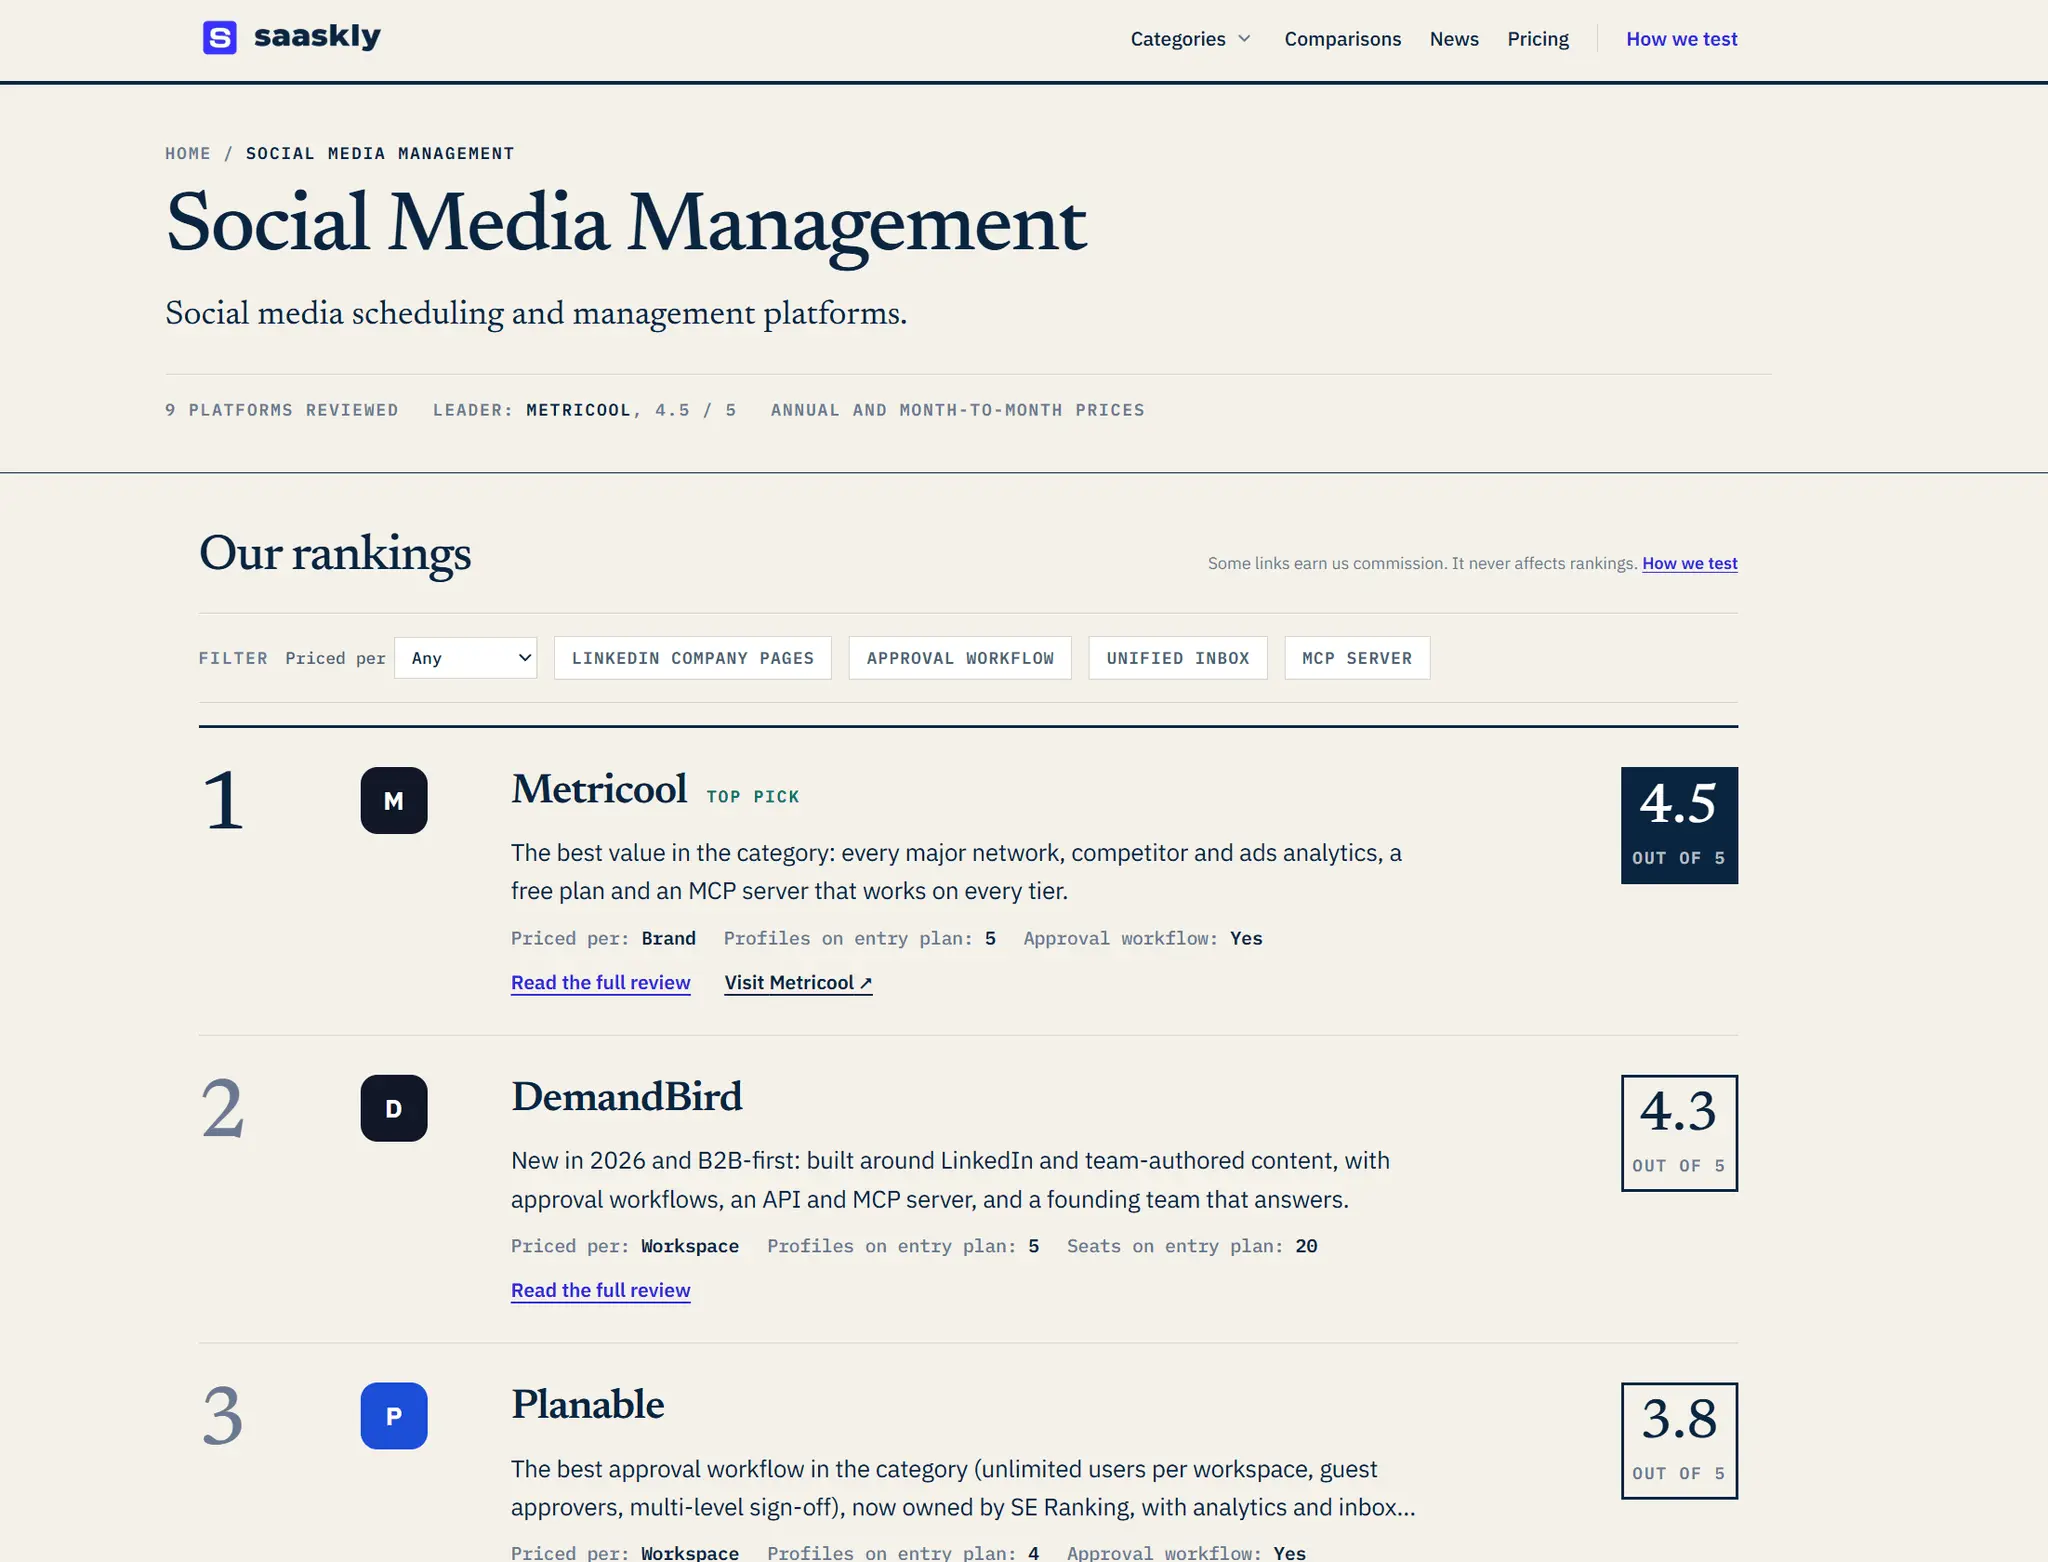Click the DemandBird 4.3 score box
The image size is (2048, 1562).
[1679, 1133]
